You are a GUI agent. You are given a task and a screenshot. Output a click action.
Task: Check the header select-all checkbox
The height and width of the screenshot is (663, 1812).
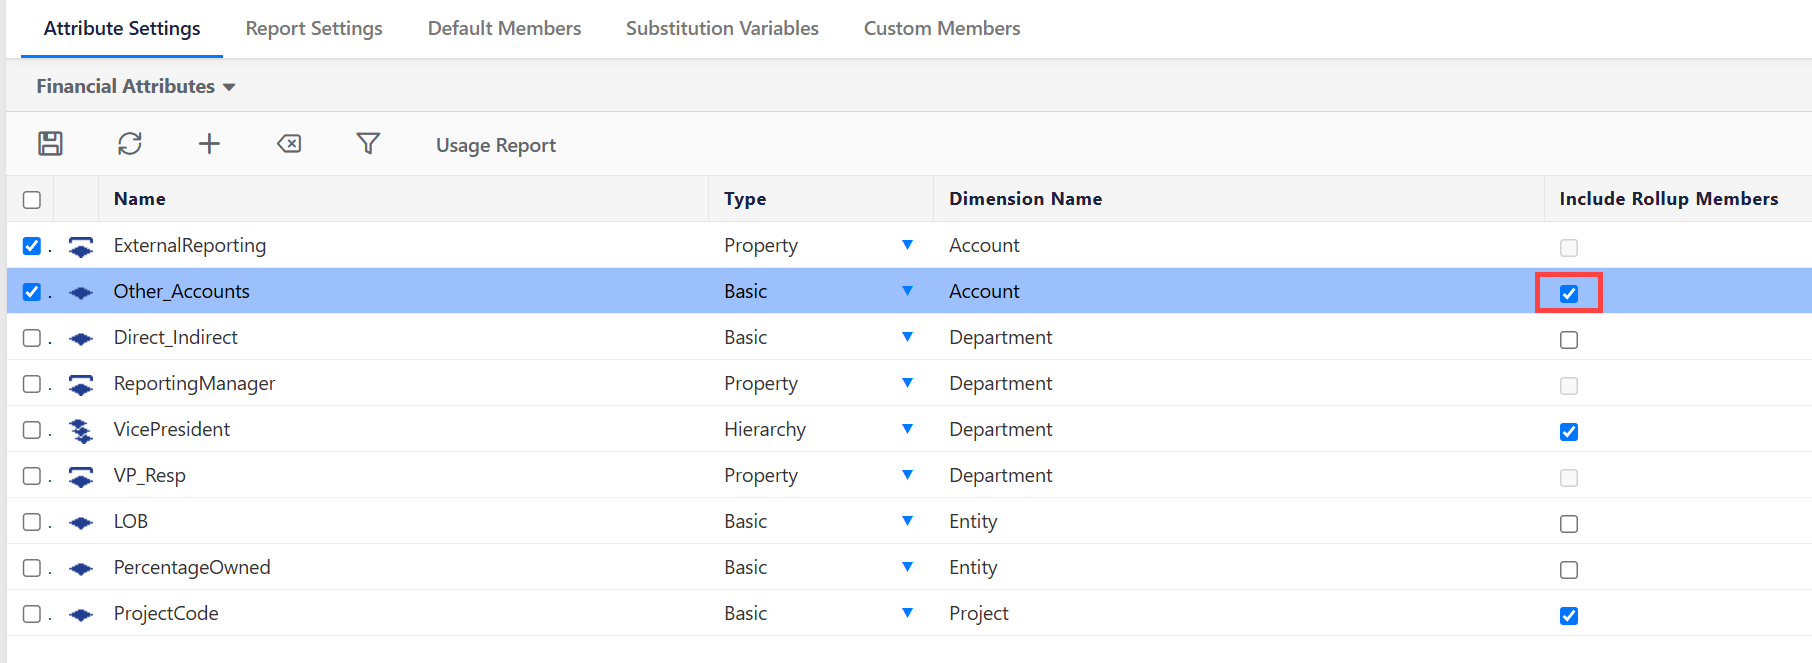click(32, 200)
